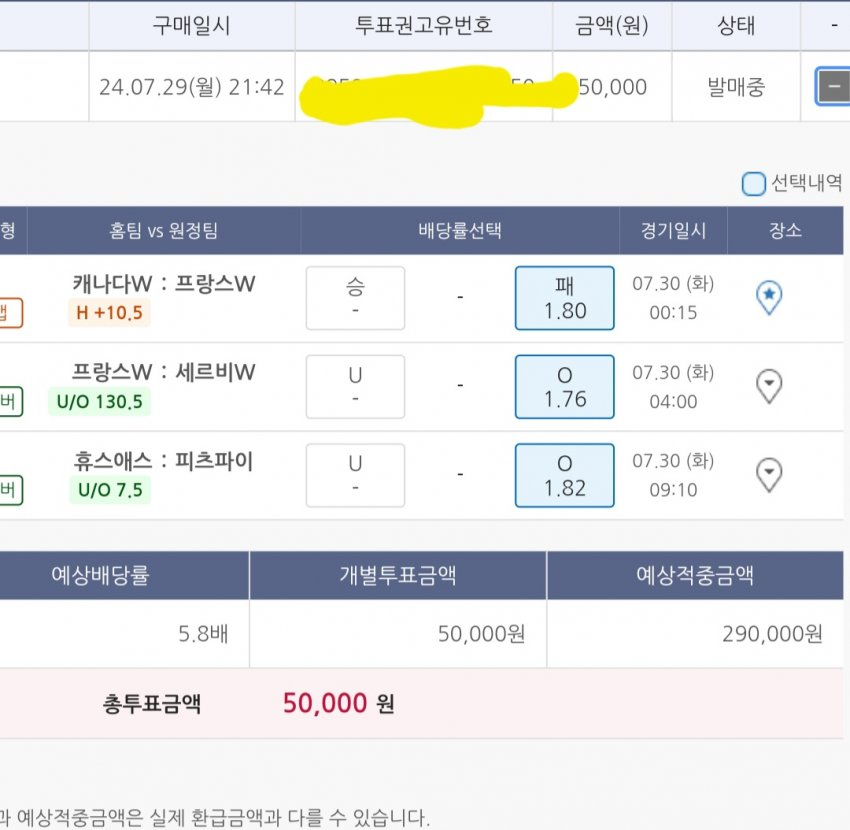Click the 발매중 status cell
The image size is (850, 830).
[x=735, y=87]
